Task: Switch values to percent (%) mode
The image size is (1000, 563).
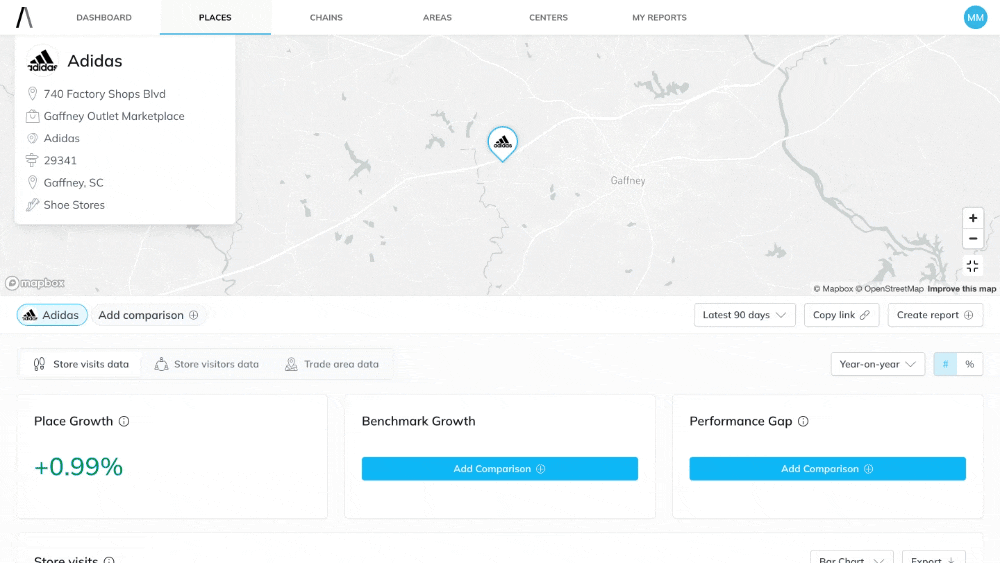Action: (969, 364)
